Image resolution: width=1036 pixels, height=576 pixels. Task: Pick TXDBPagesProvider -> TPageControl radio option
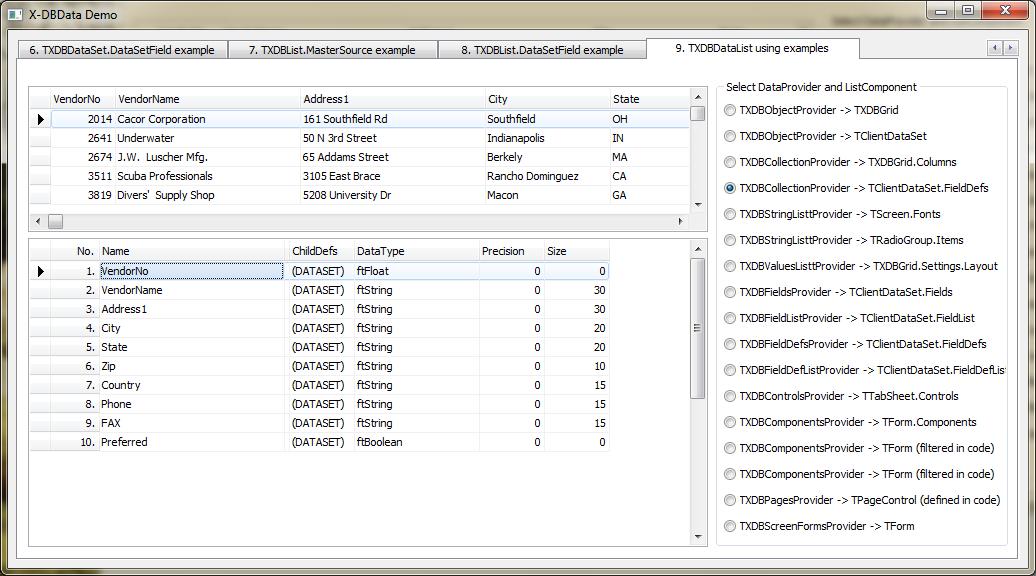730,500
